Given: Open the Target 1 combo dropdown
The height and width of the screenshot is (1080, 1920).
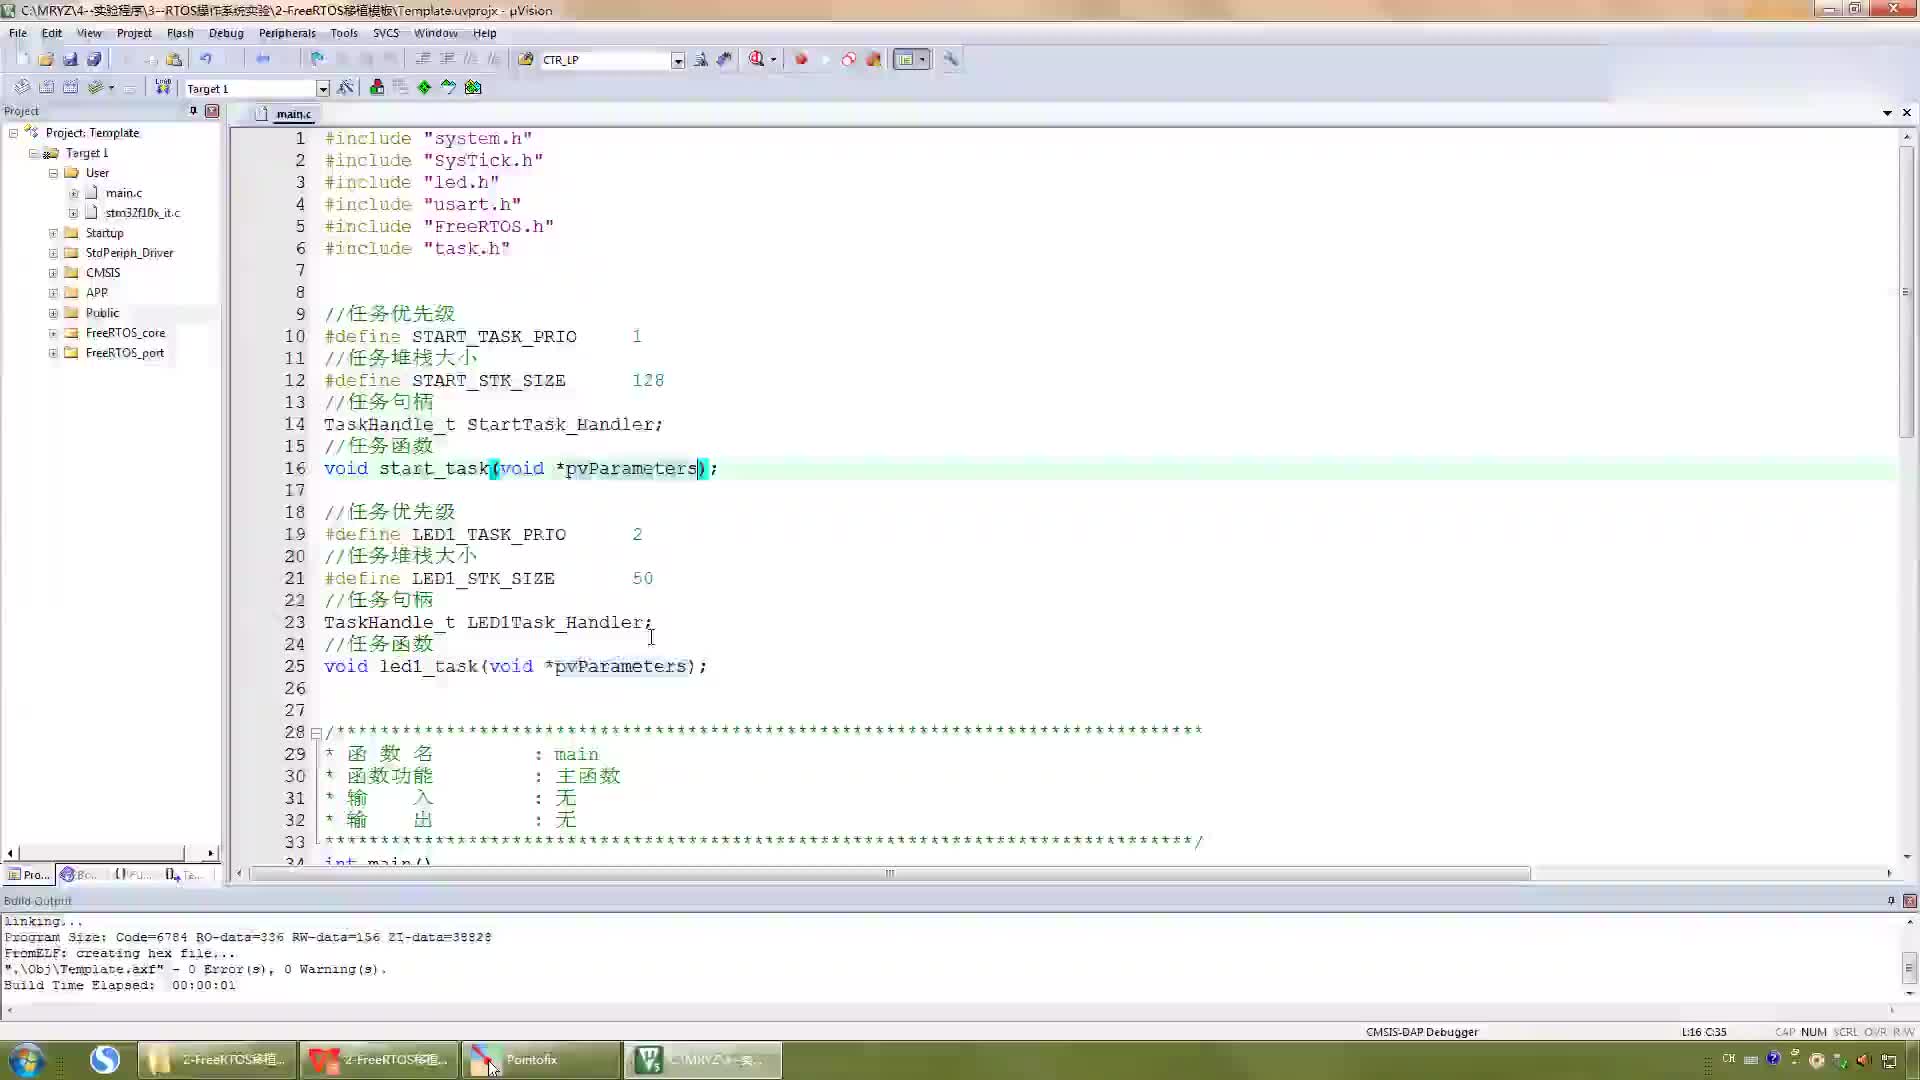Looking at the screenshot, I should click(x=323, y=89).
